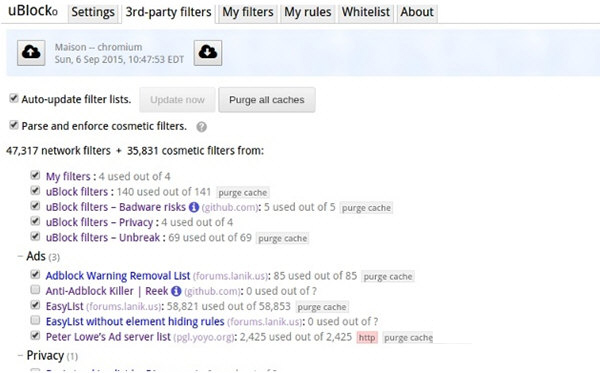Click the cloud upload icon button
This screenshot has width=600, height=373.
(x=31, y=52)
